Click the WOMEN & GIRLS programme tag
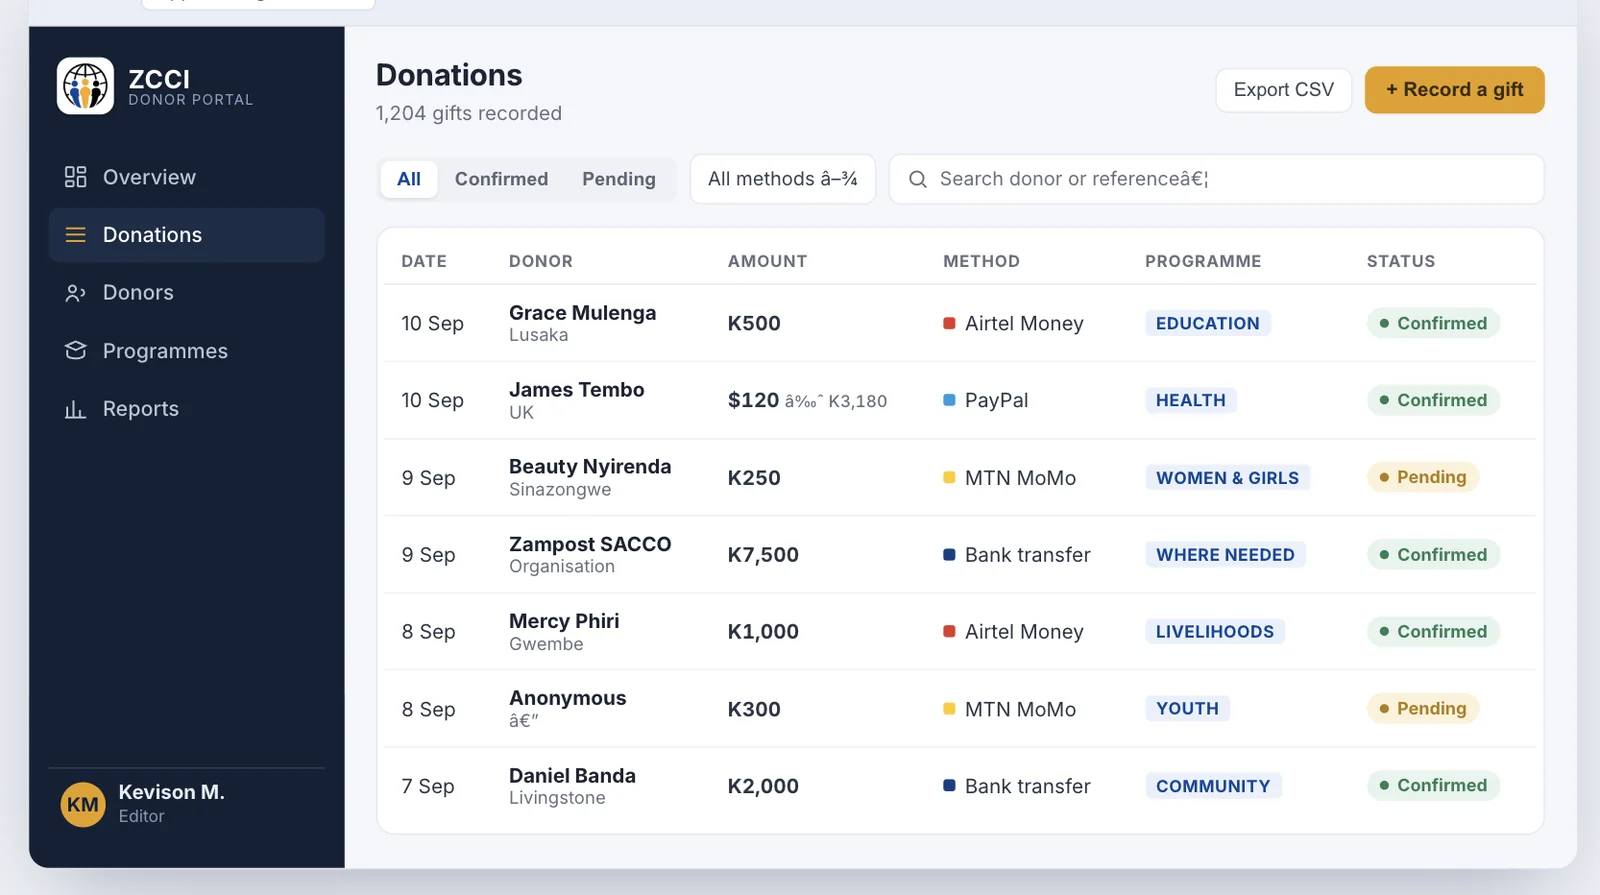This screenshot has height=895, width=1600. [1227, 478]
